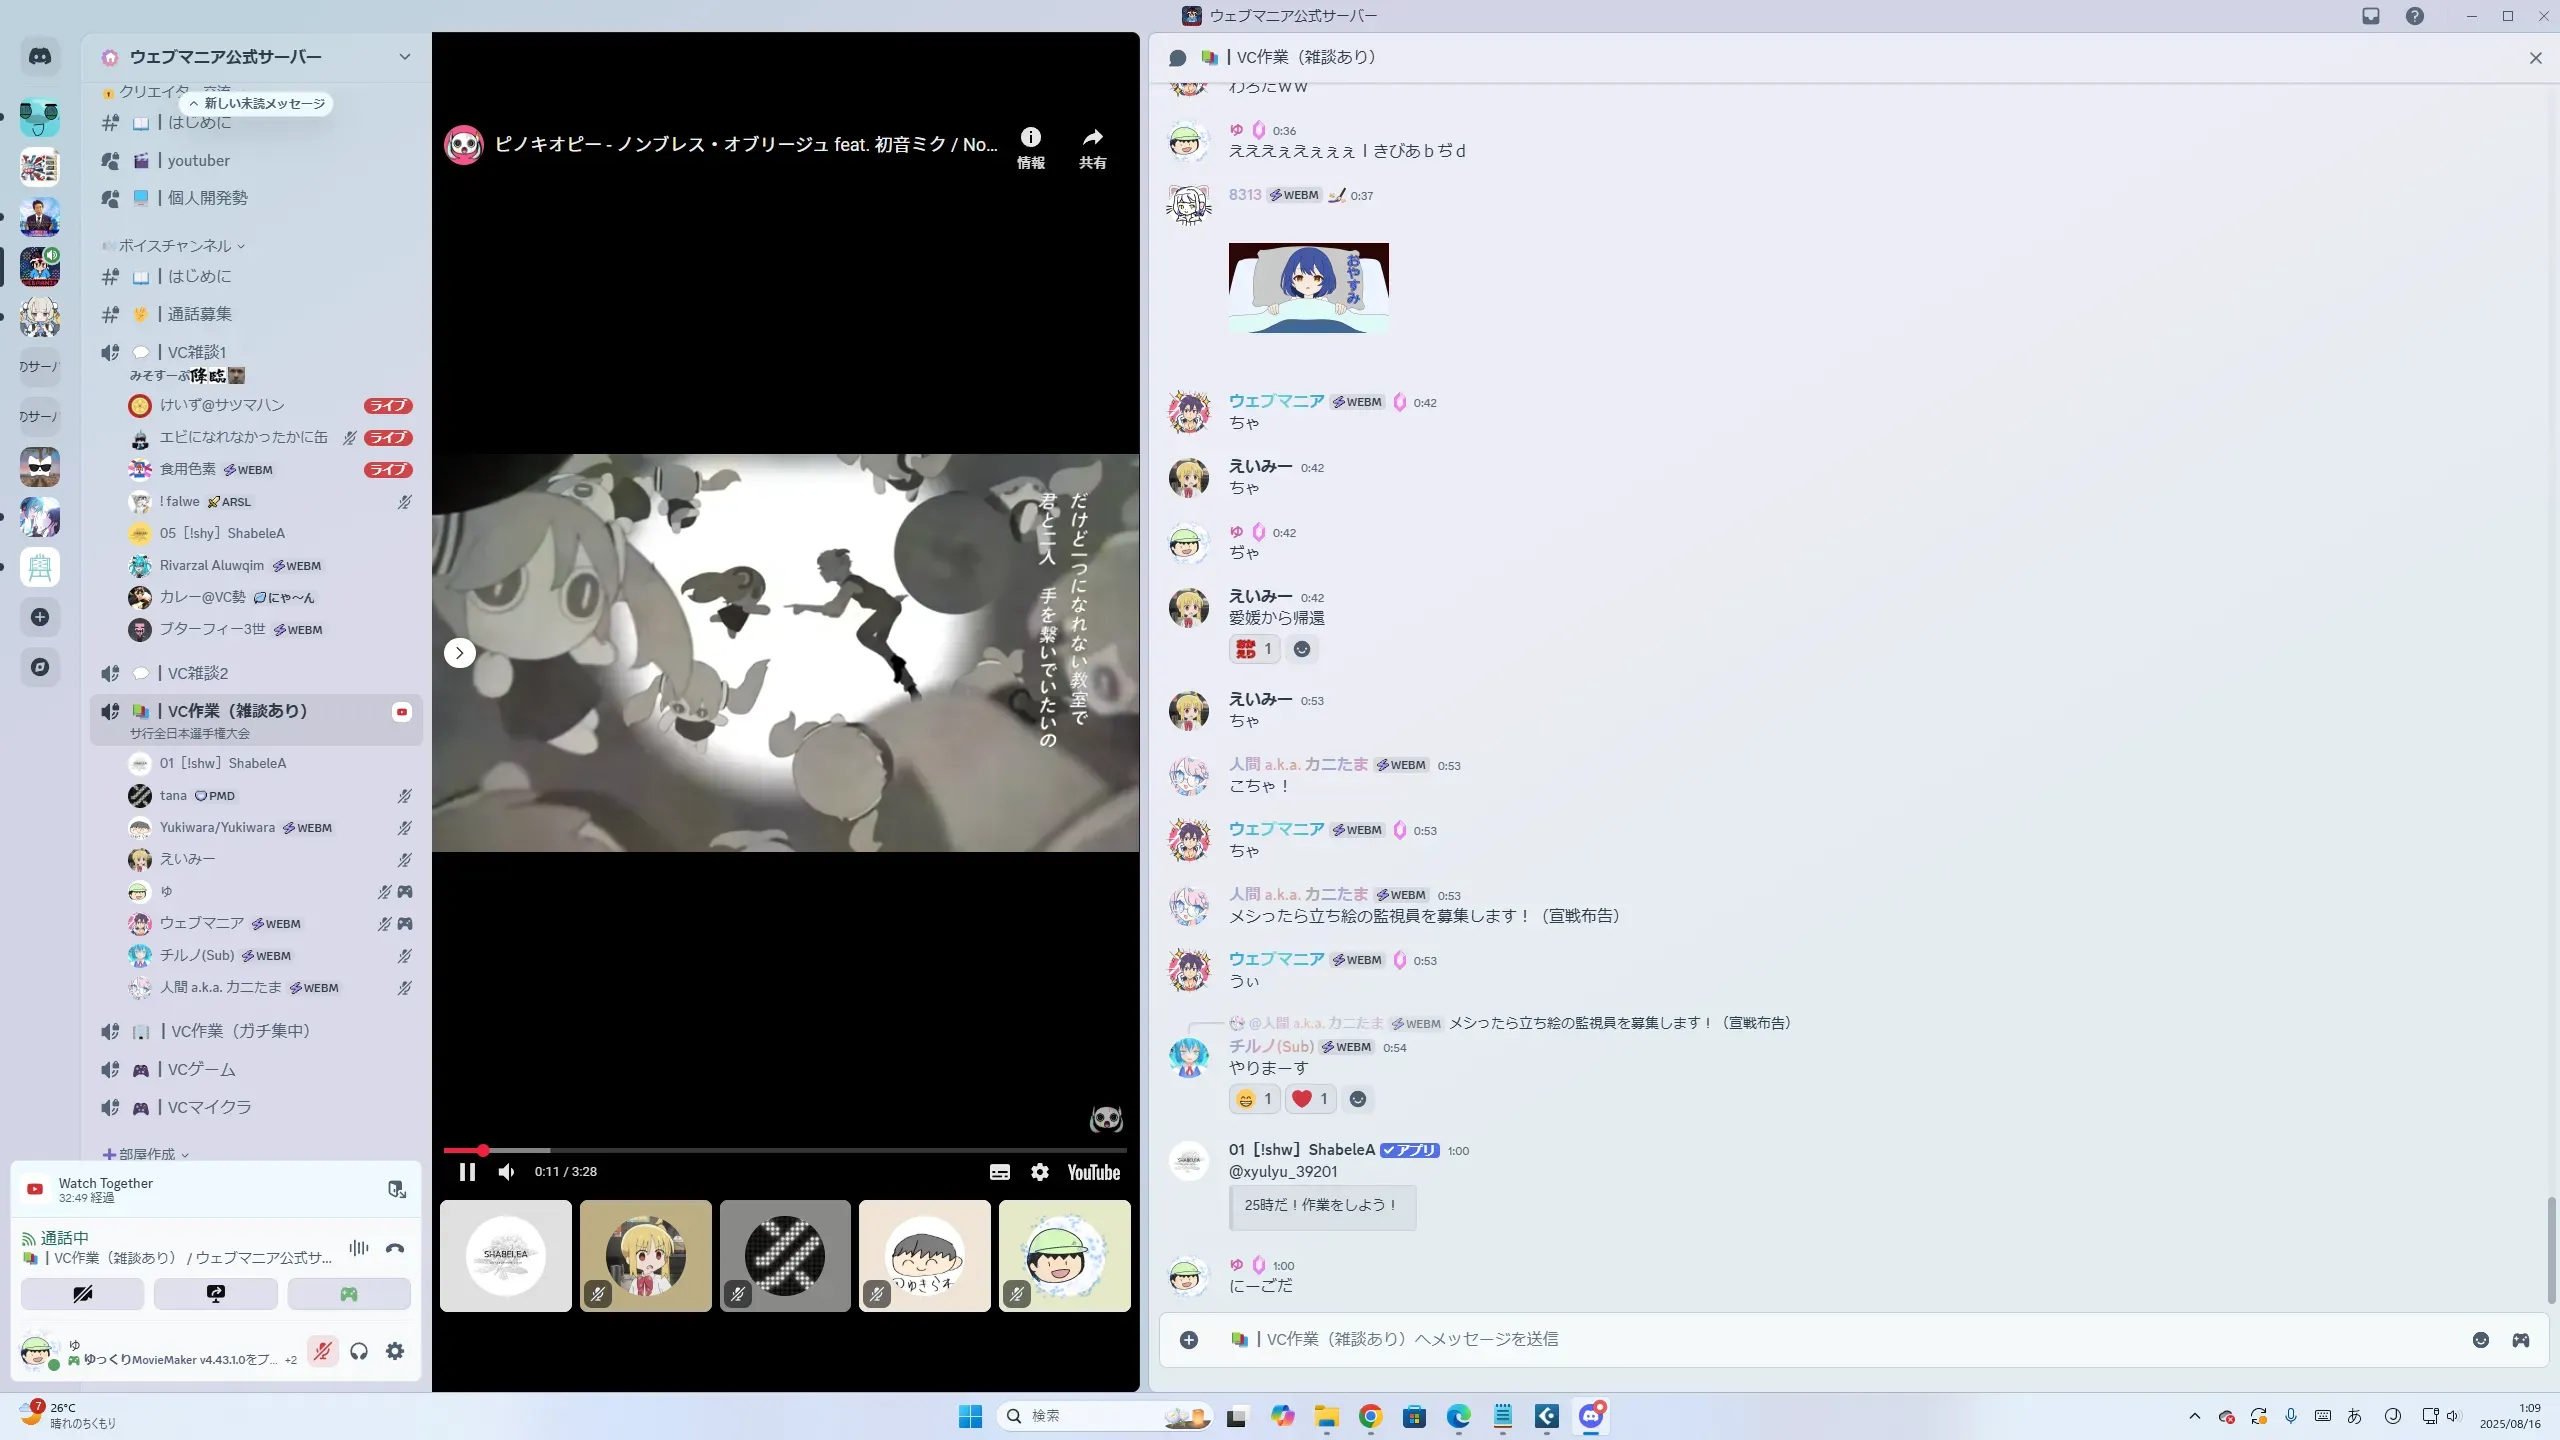Open YouTube video settings gear
This screenshot has height=1440, width=2560.
[1040, 1172]
